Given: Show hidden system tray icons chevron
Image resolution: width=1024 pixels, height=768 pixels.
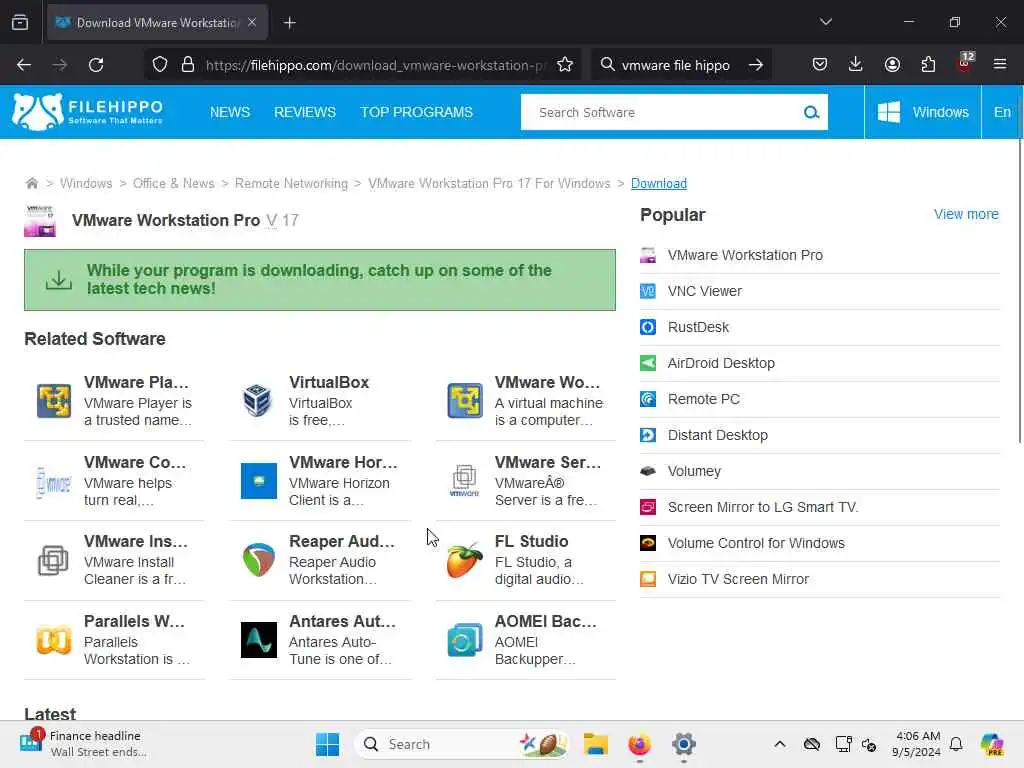Looking at the screenshot, I should (x=780, y=744).
